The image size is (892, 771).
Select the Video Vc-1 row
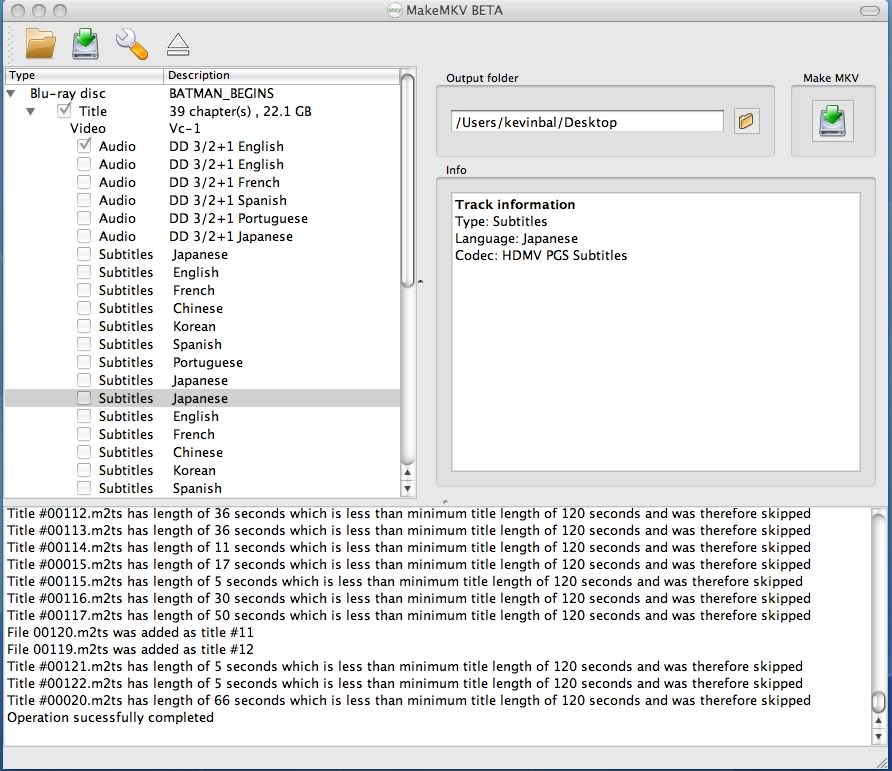202,129
